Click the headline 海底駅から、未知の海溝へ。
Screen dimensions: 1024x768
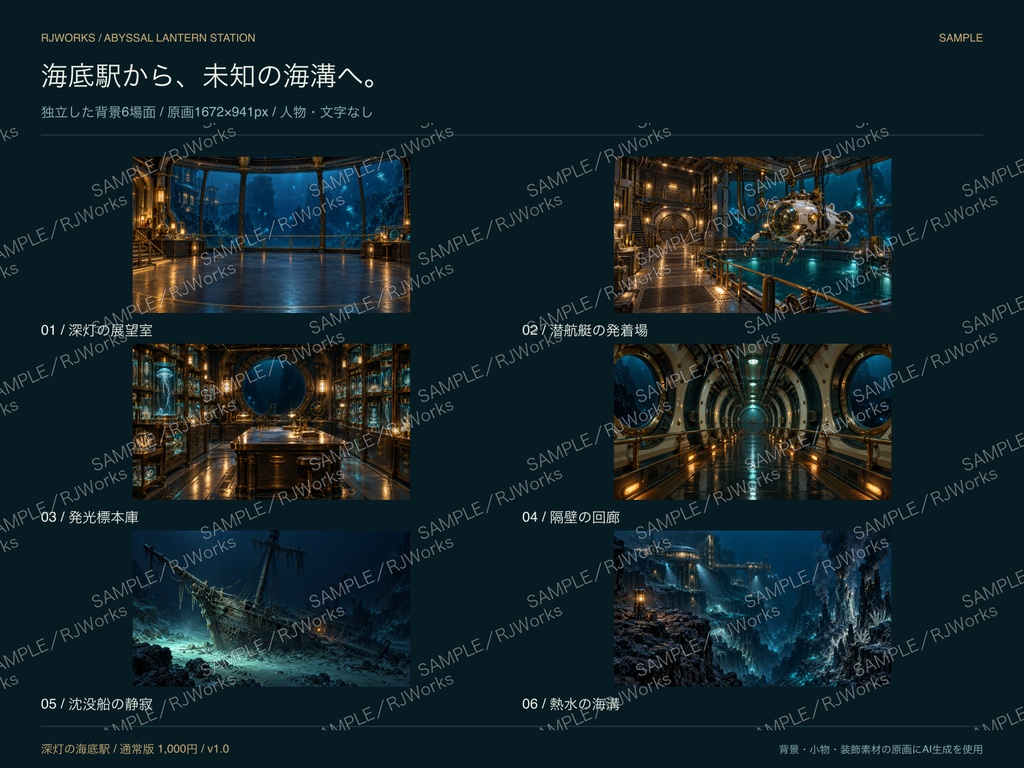(210, 76)
